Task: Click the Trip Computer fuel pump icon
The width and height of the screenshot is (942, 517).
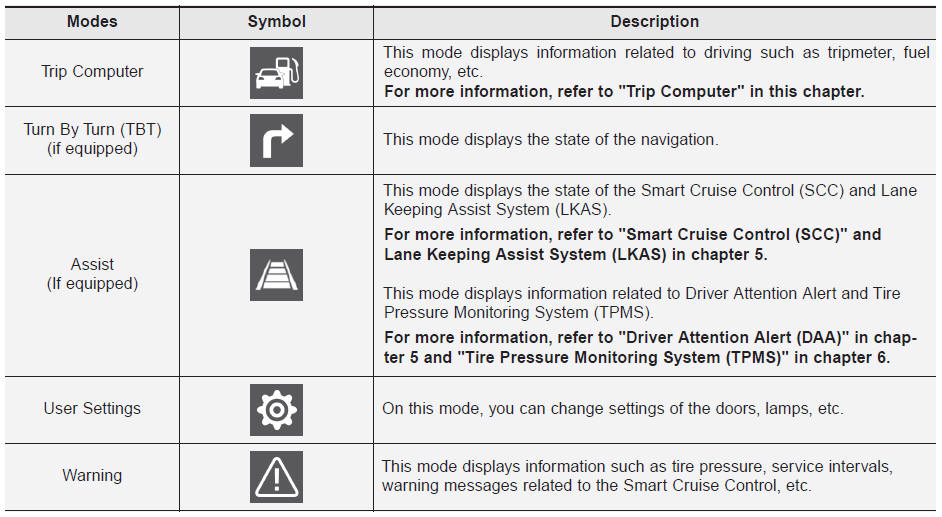Action: 276,73
